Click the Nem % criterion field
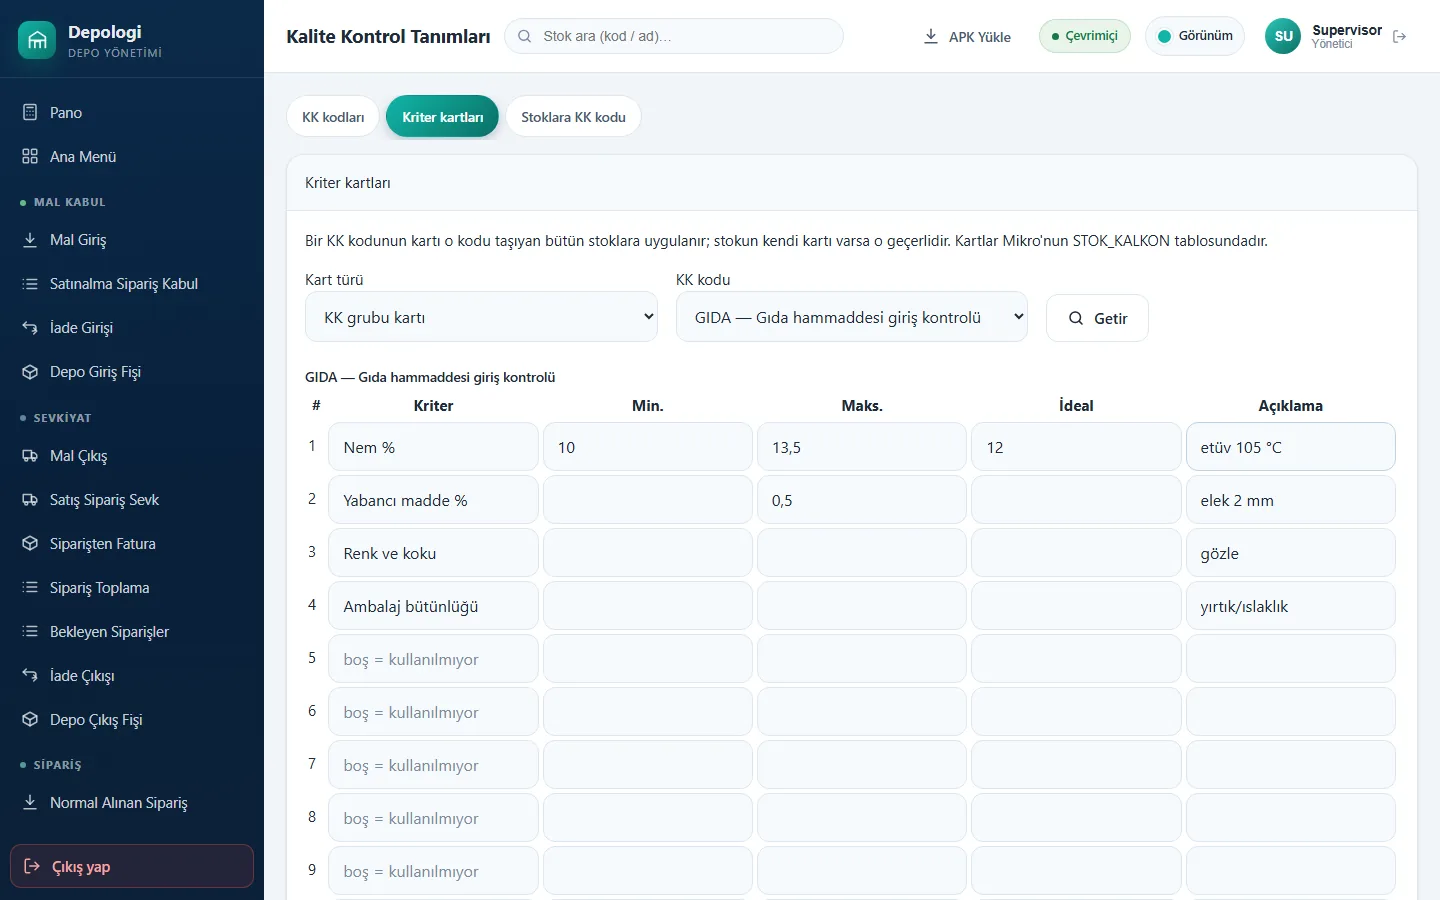This screenshot has width=1440, height=900. click(433, 447)
